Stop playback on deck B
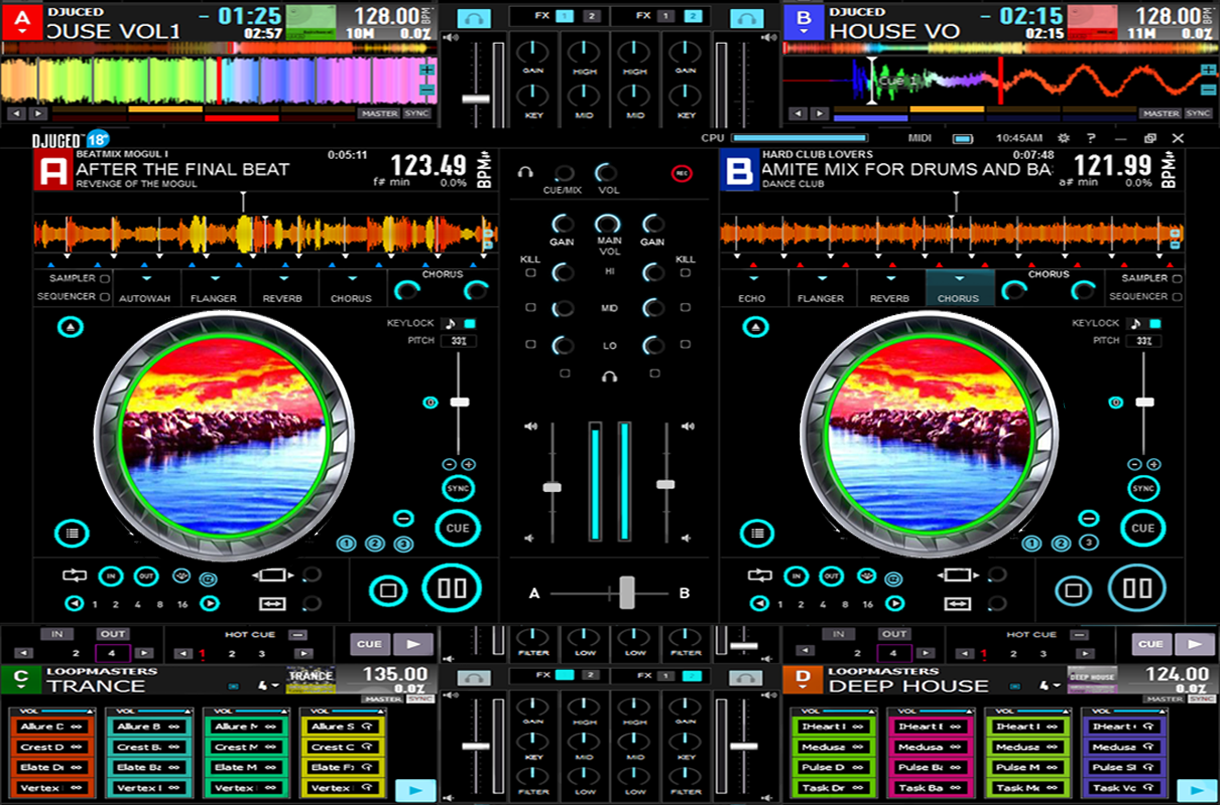Screen dimensions: 1220x805 [x=1074, y=589]
